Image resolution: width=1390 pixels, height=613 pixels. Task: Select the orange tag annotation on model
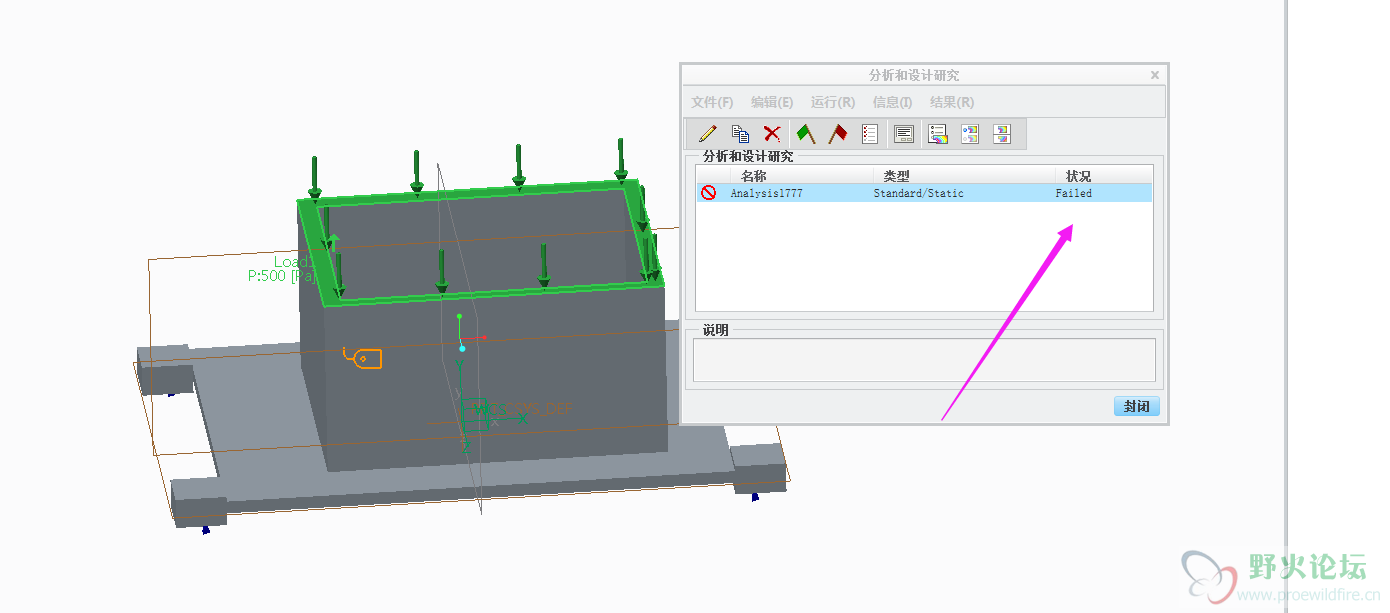tap(362, 357)
